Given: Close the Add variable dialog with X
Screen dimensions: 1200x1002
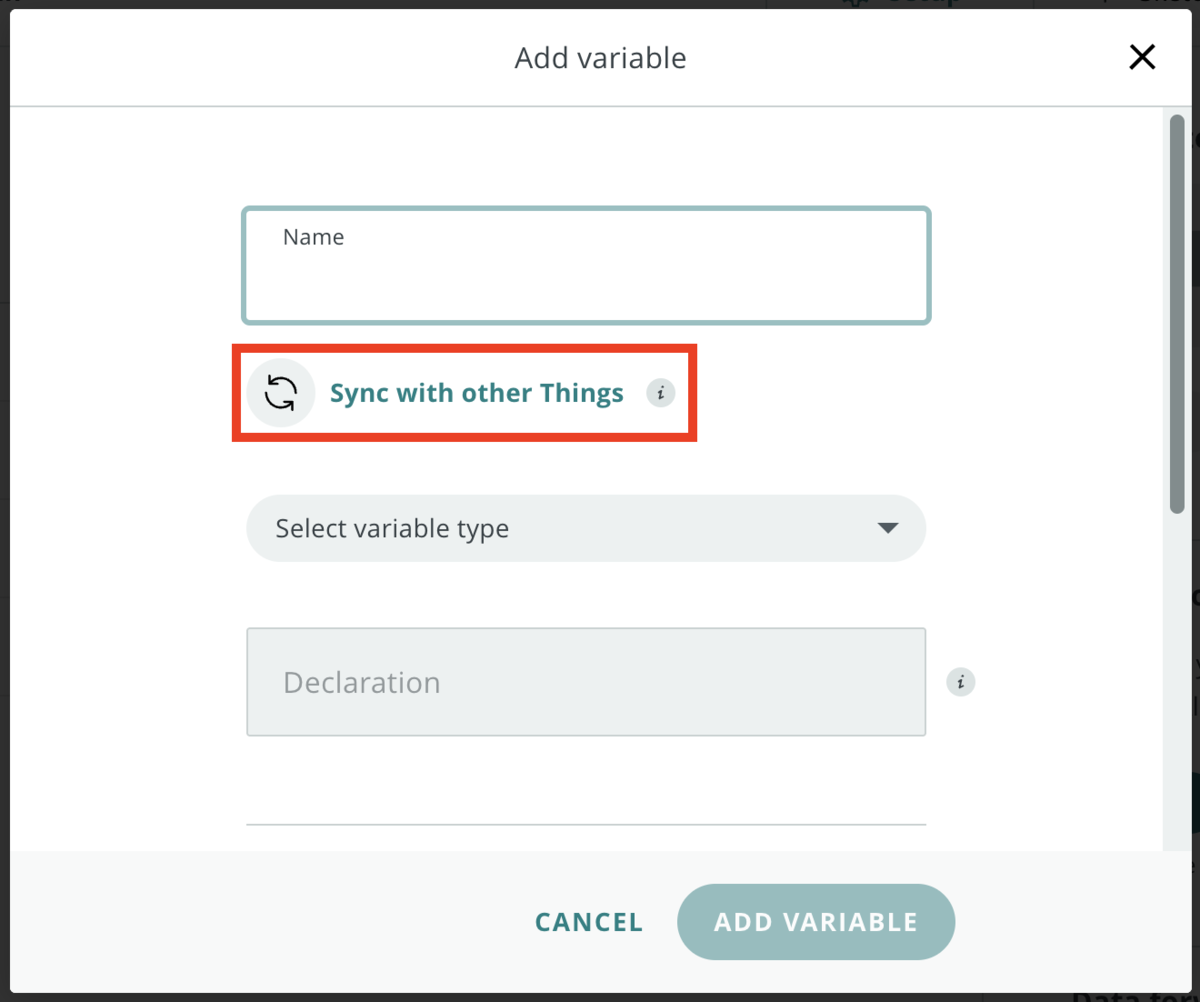Looking at the screenshot, I should pyautogui.click(x=1142, y=57).
